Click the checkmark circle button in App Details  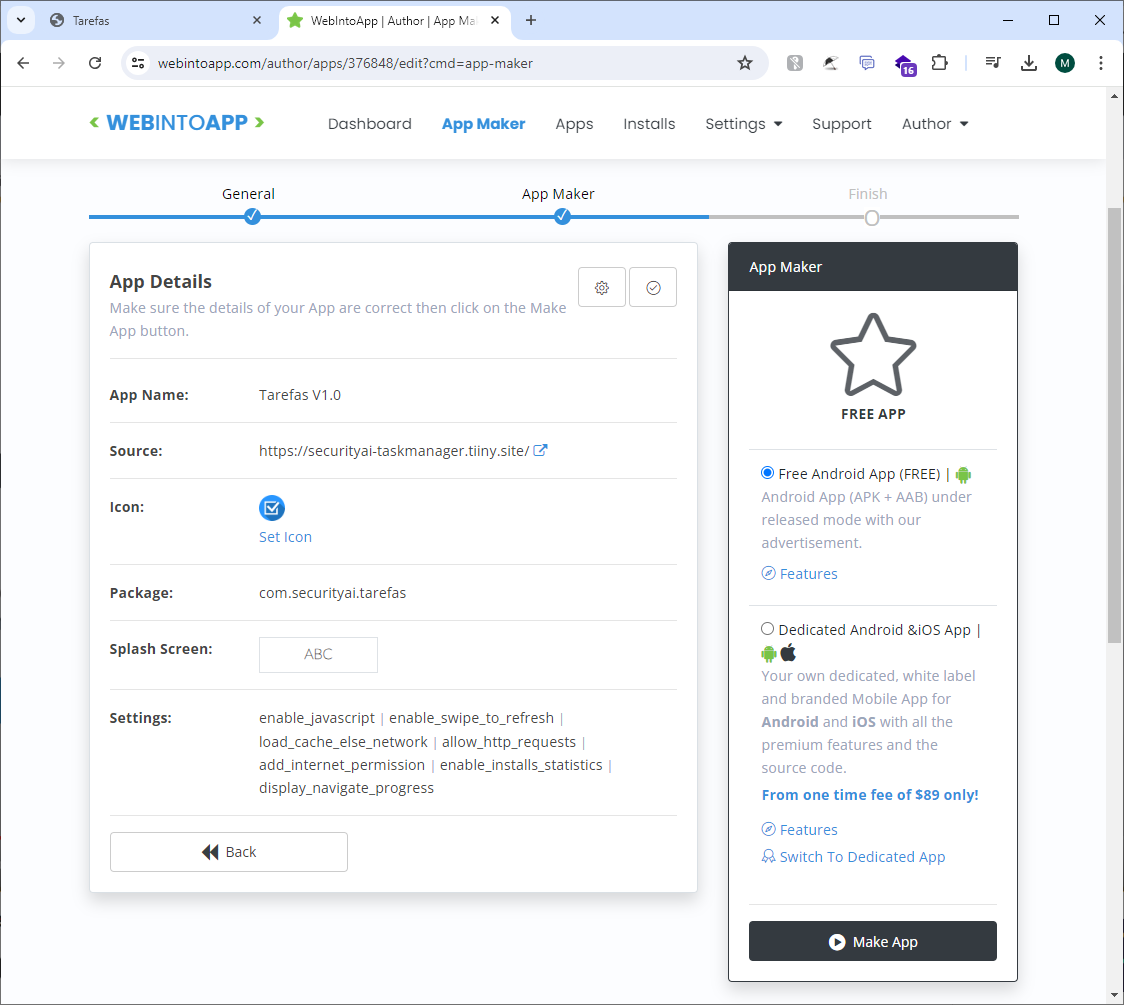click(653, 287)
